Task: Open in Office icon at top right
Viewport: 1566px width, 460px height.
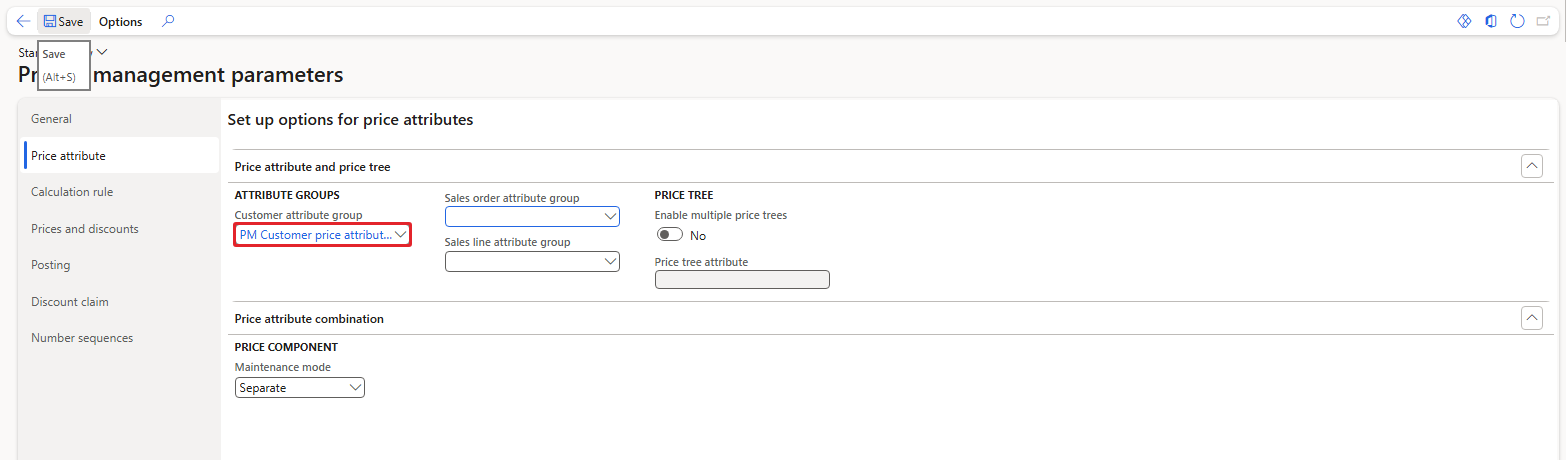Action: (x=1491, y=21)
